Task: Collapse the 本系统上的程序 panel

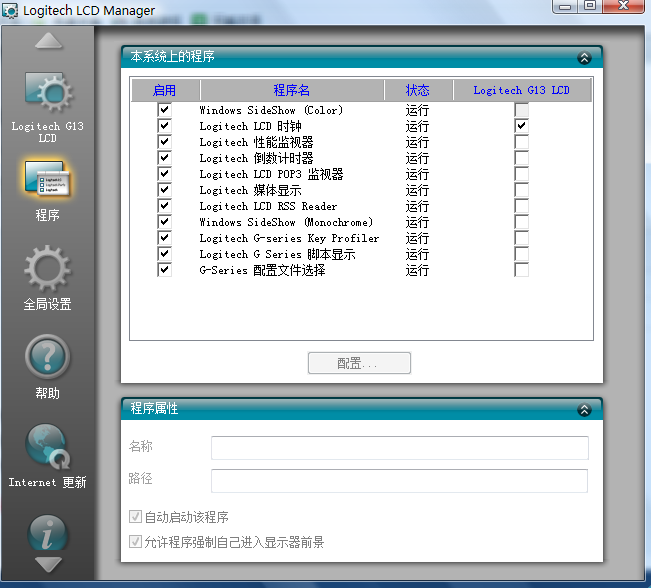Action: point(584,58)
